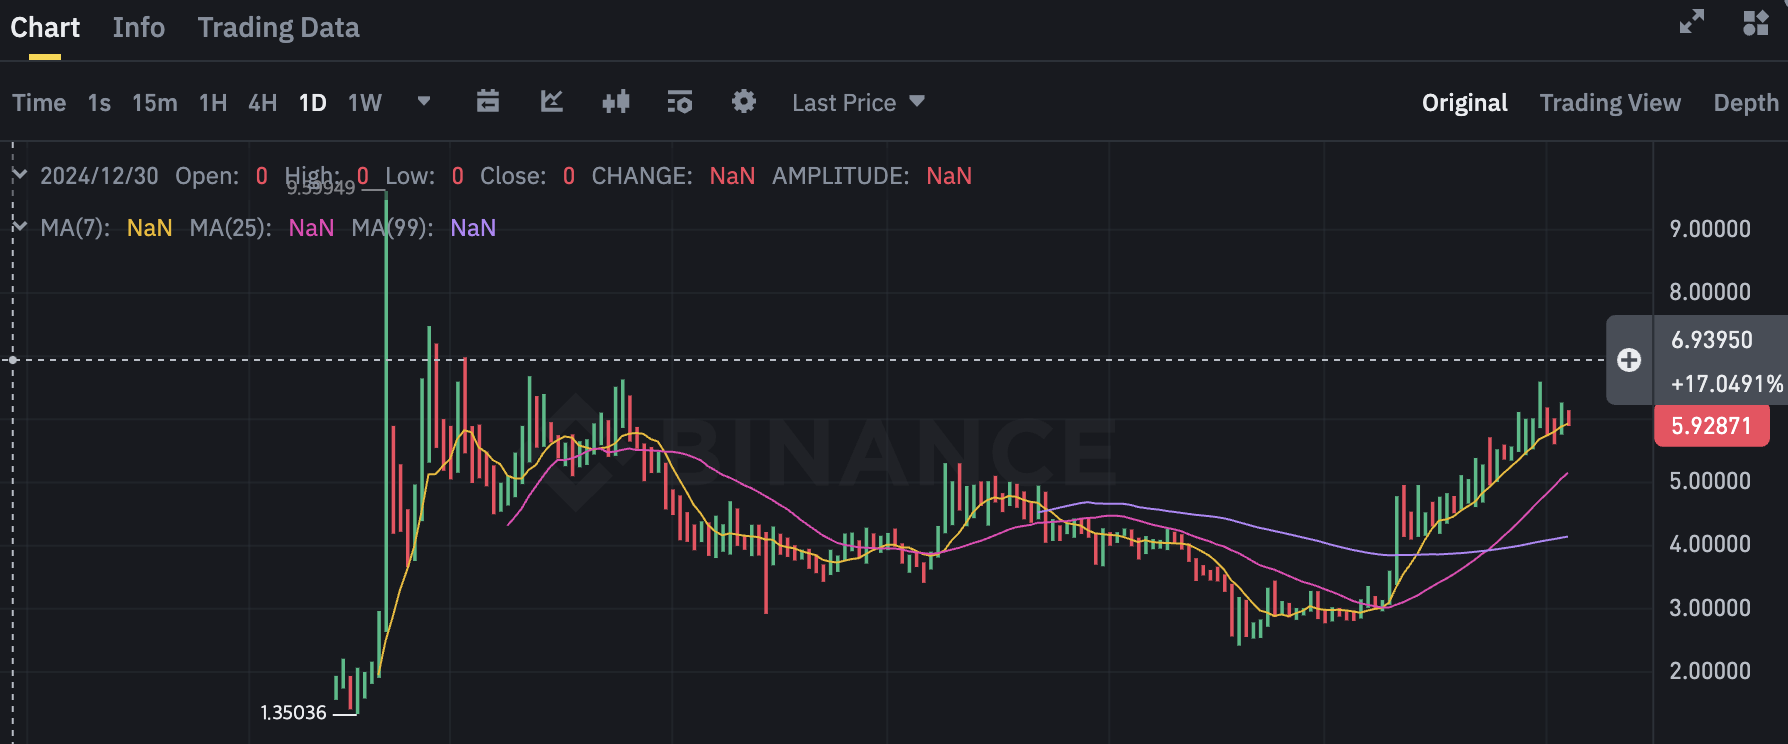Open more intervals dropdown arrow

[424, 102]
